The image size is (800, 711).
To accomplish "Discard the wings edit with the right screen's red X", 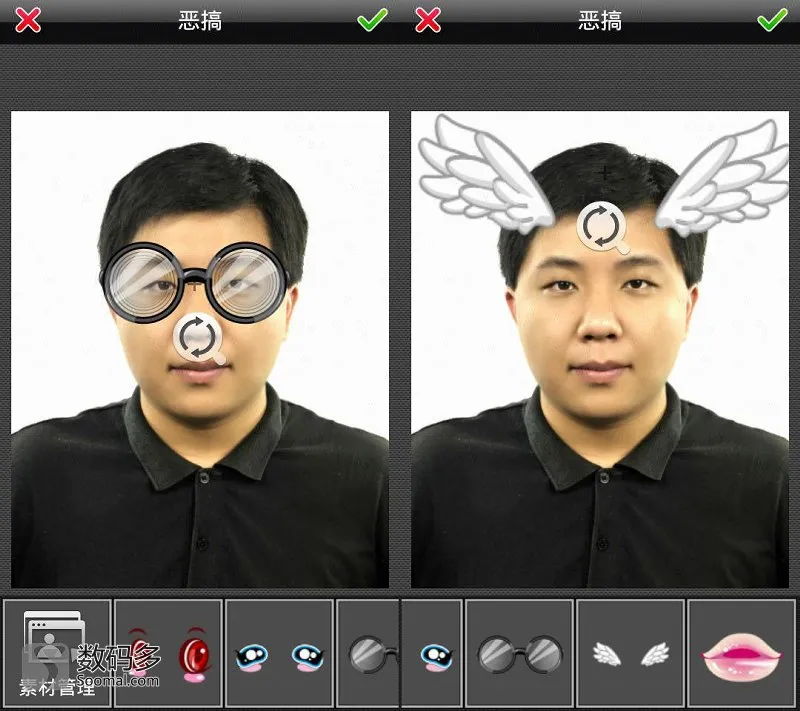I will [x=428, y=21].
